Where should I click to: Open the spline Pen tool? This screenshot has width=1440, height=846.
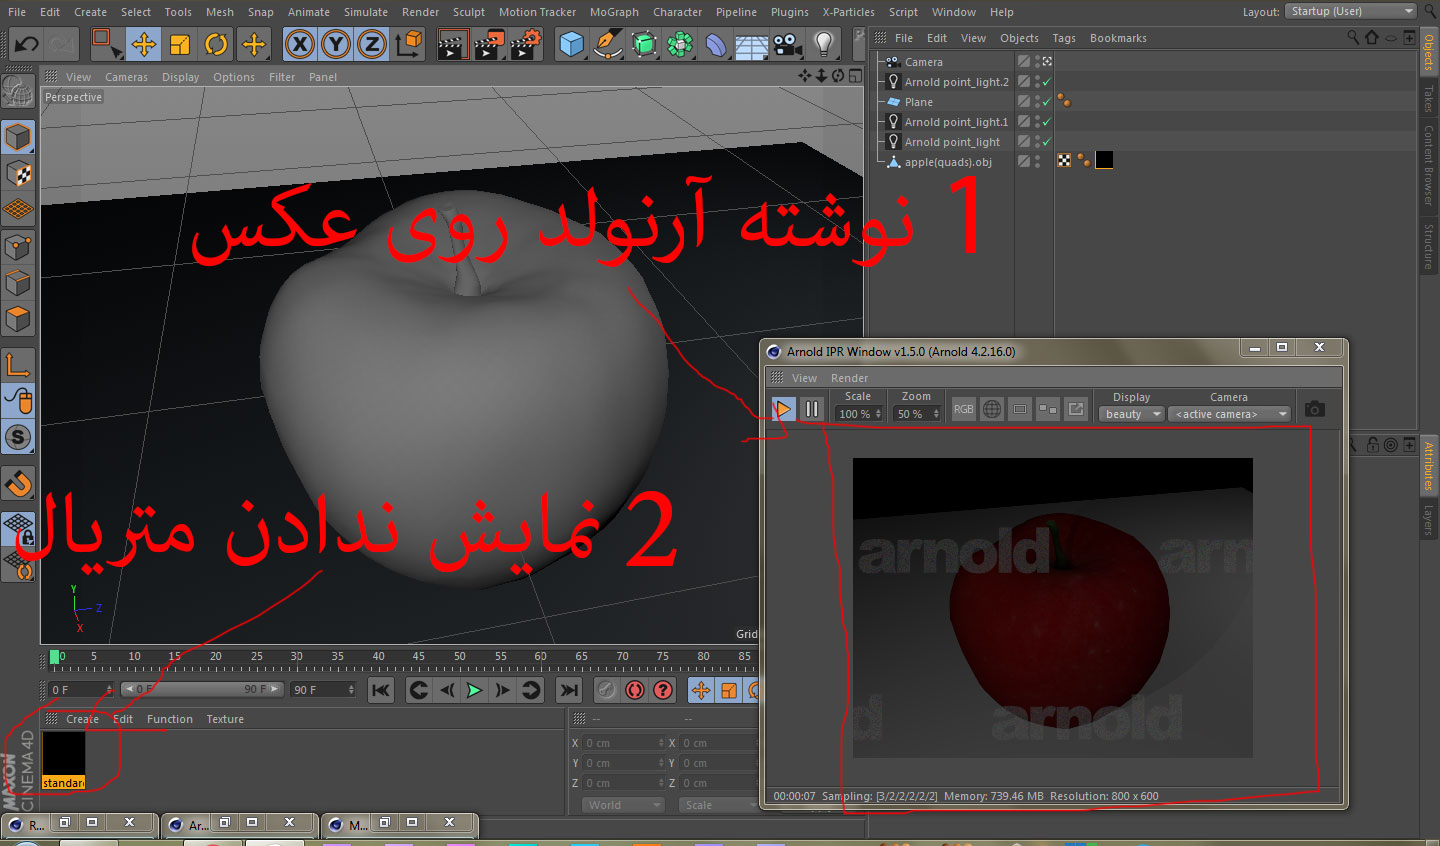pyautogui.click(x=607, y=44)
